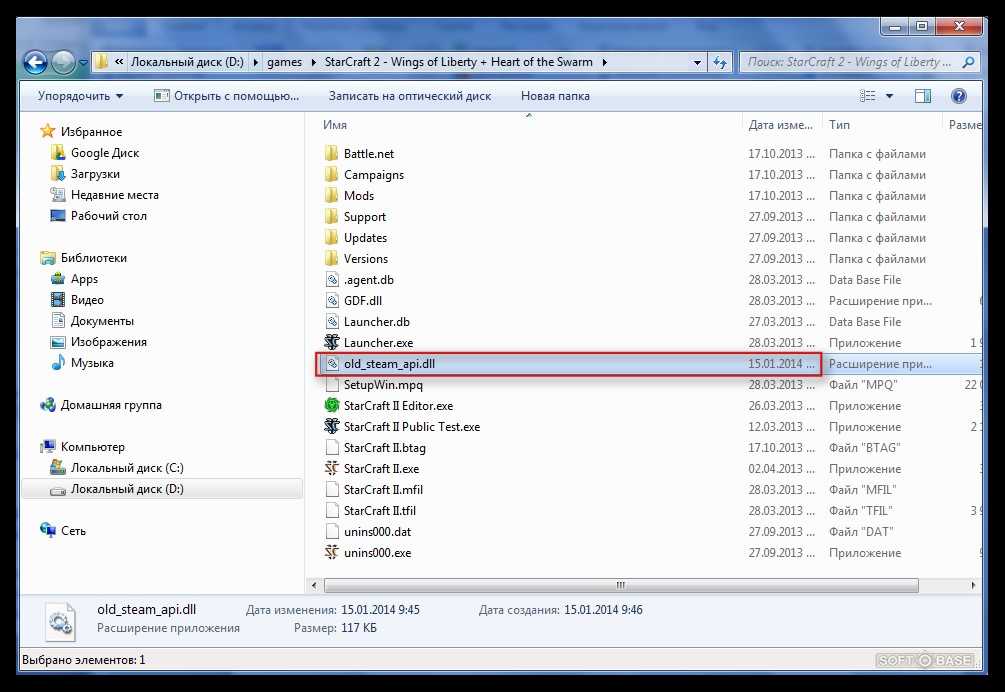Expand arrow after games breadcrumb
This screenshot has height=692, width=1005.
(x=313, y=62)
